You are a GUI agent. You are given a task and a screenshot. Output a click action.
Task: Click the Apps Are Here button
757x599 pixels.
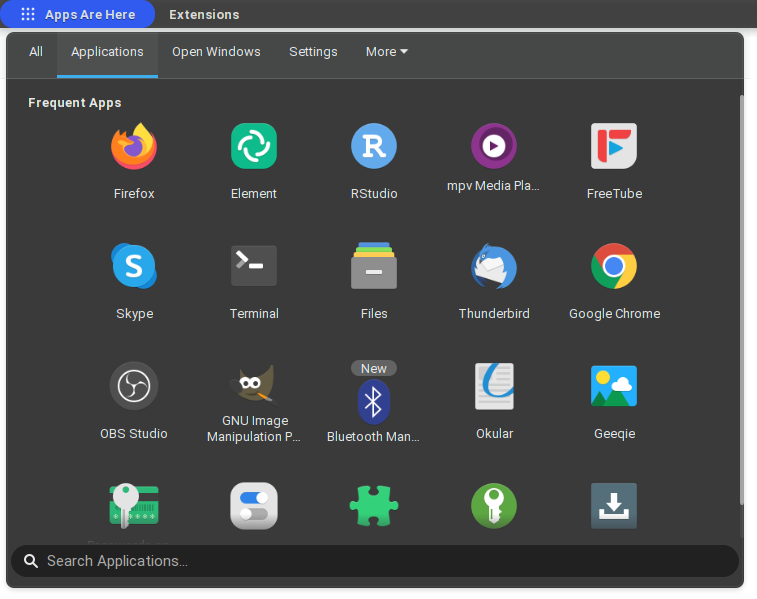(77, 14)
